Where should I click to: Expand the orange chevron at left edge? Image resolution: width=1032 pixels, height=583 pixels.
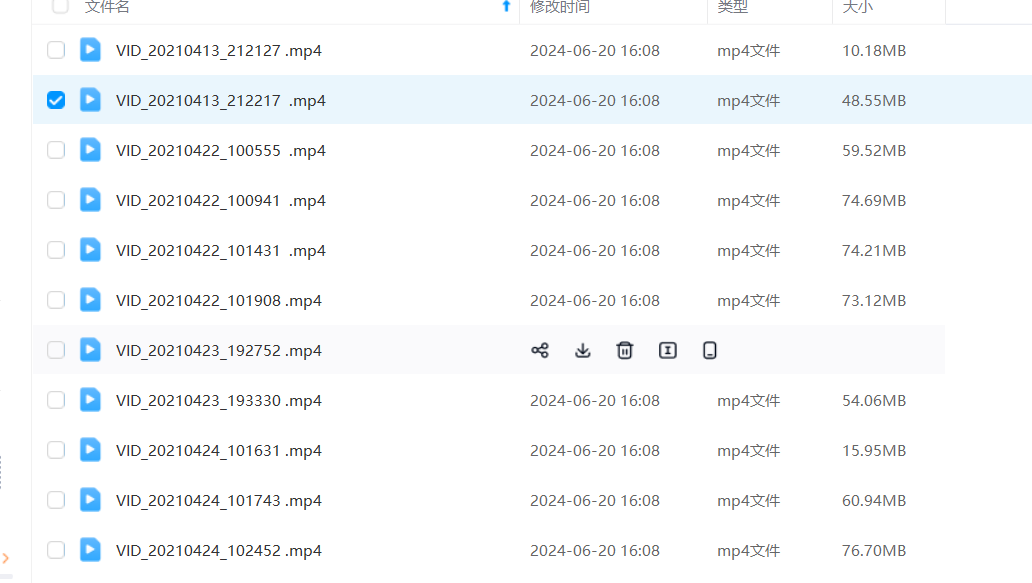coord(6,558)
